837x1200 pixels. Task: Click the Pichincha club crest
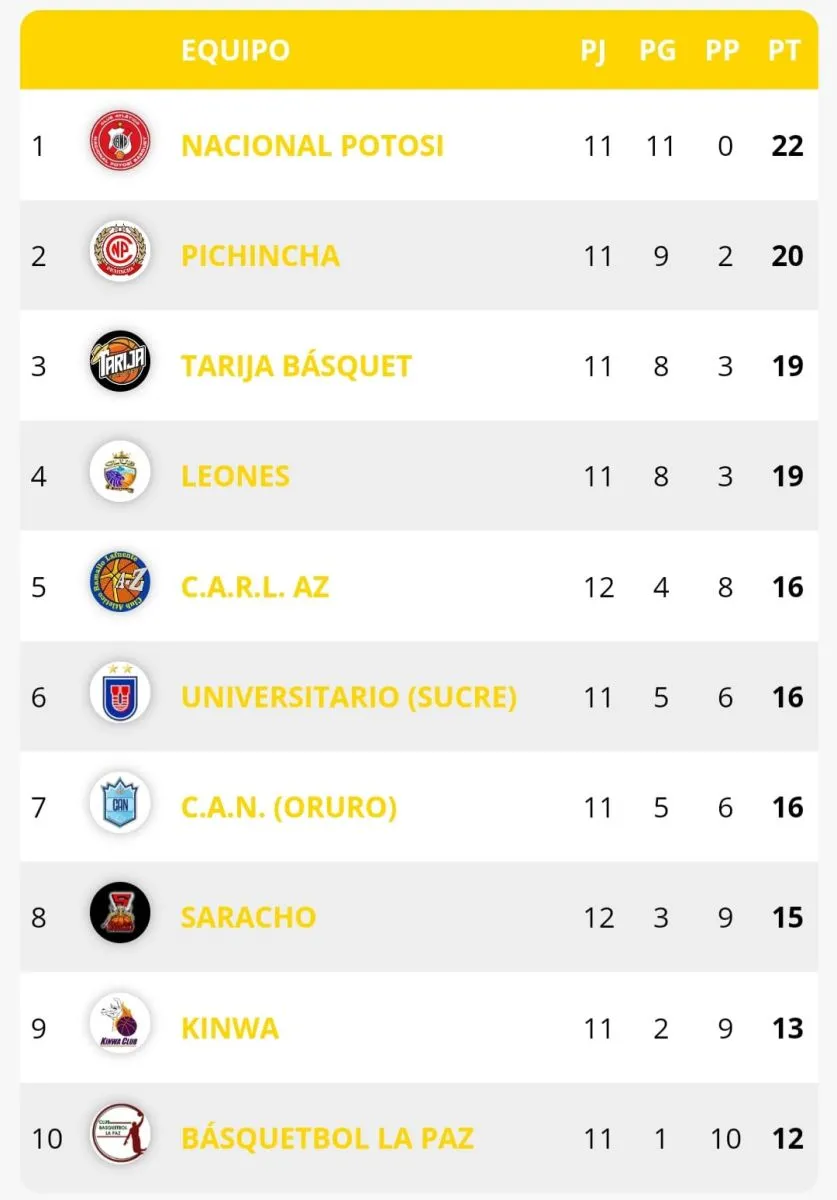[120, 256]
